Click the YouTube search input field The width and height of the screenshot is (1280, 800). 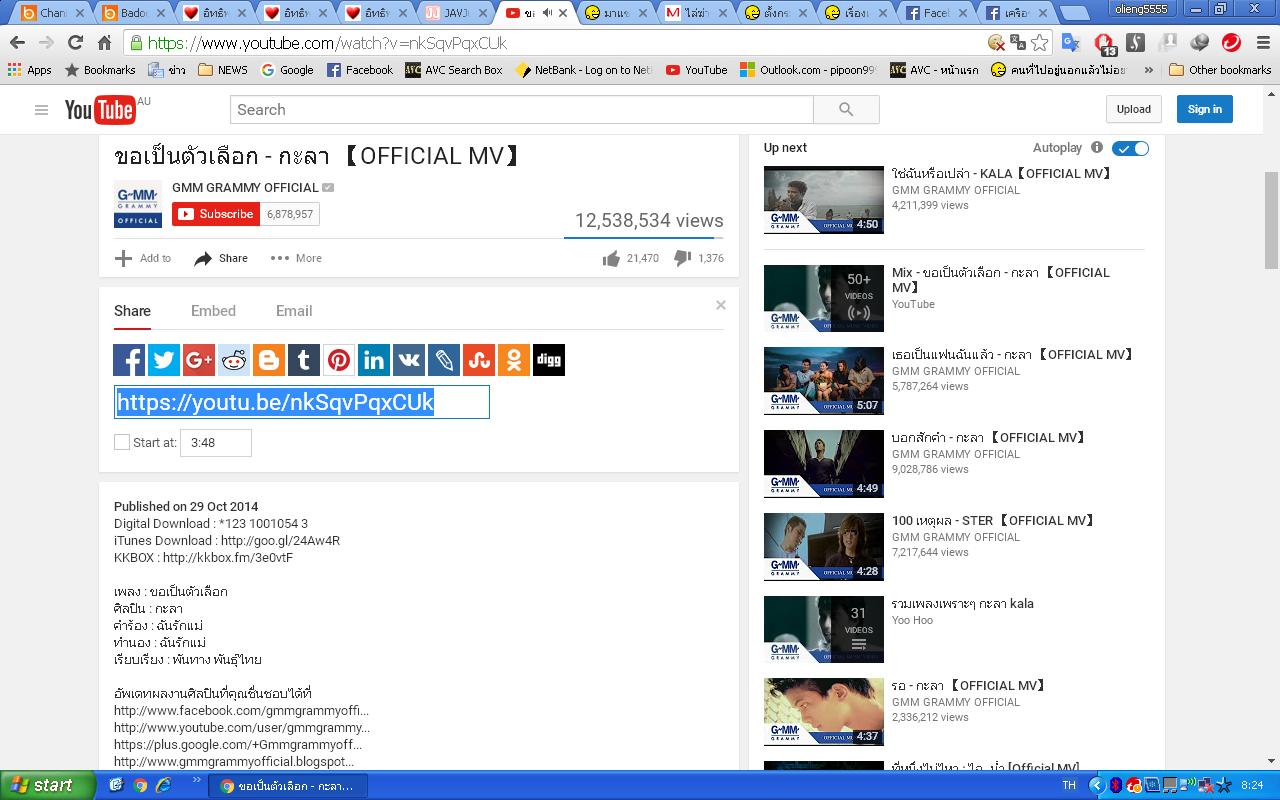click(522, 110)
